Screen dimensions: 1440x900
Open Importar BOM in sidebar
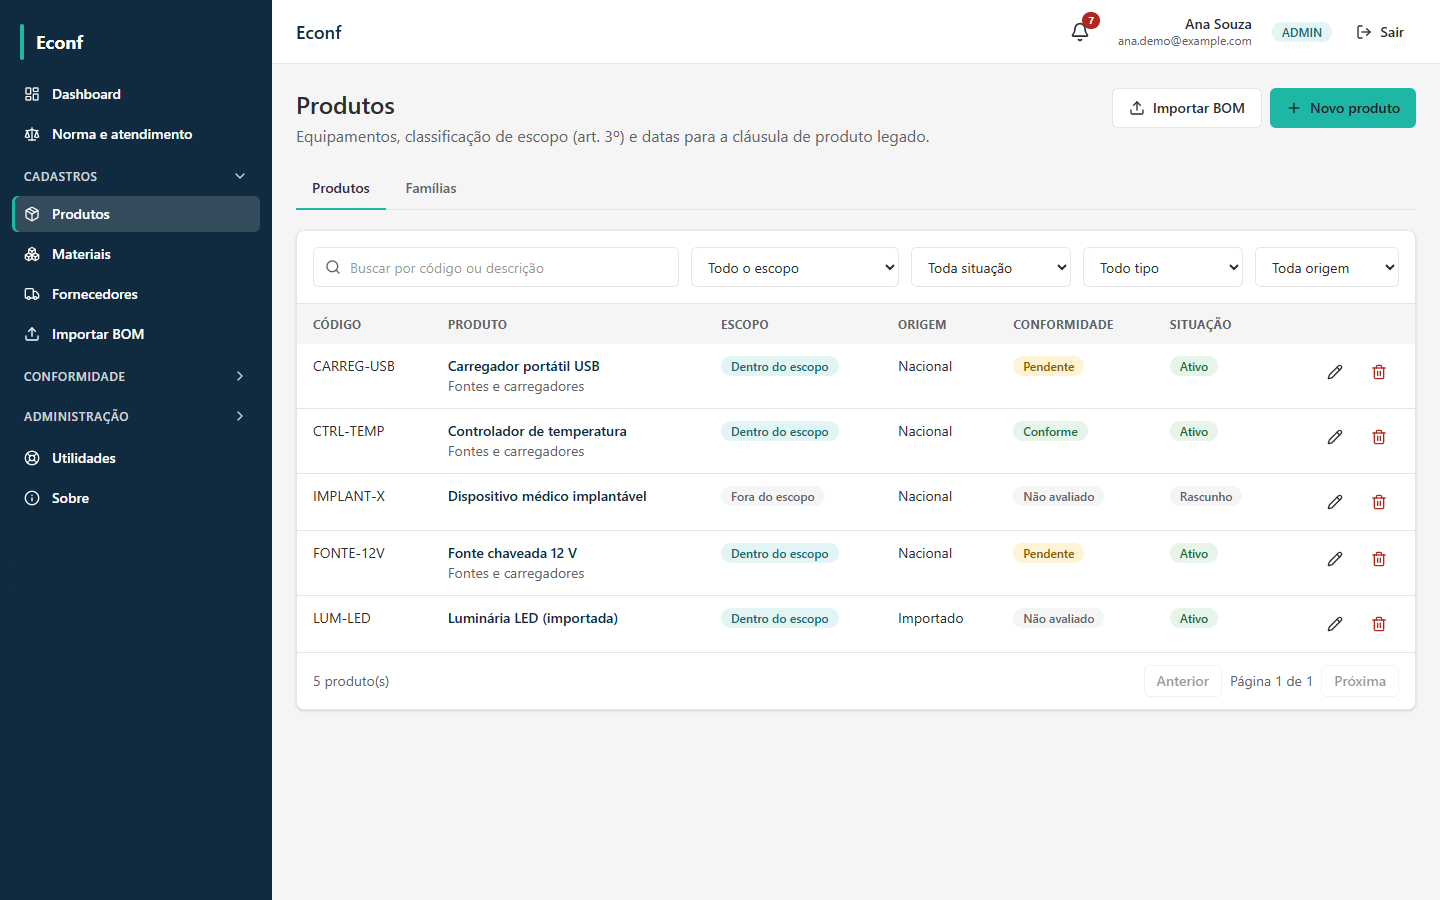click(x=136, y=334)
